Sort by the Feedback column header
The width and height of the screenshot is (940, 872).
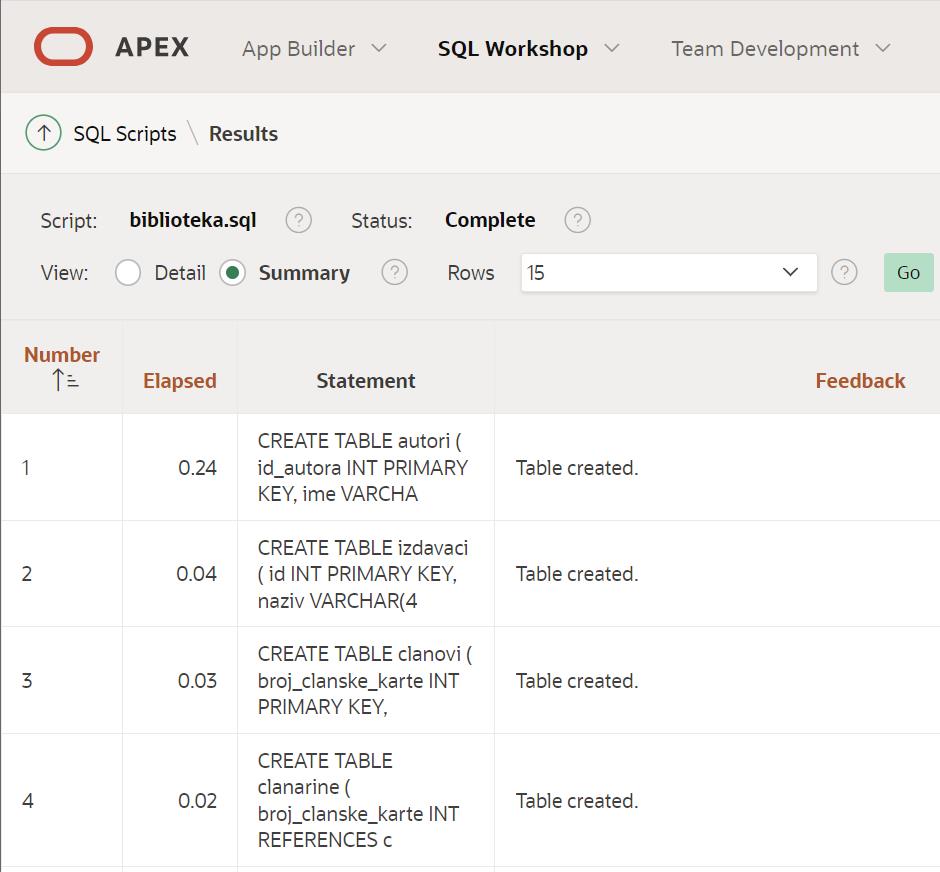point(859,380)
